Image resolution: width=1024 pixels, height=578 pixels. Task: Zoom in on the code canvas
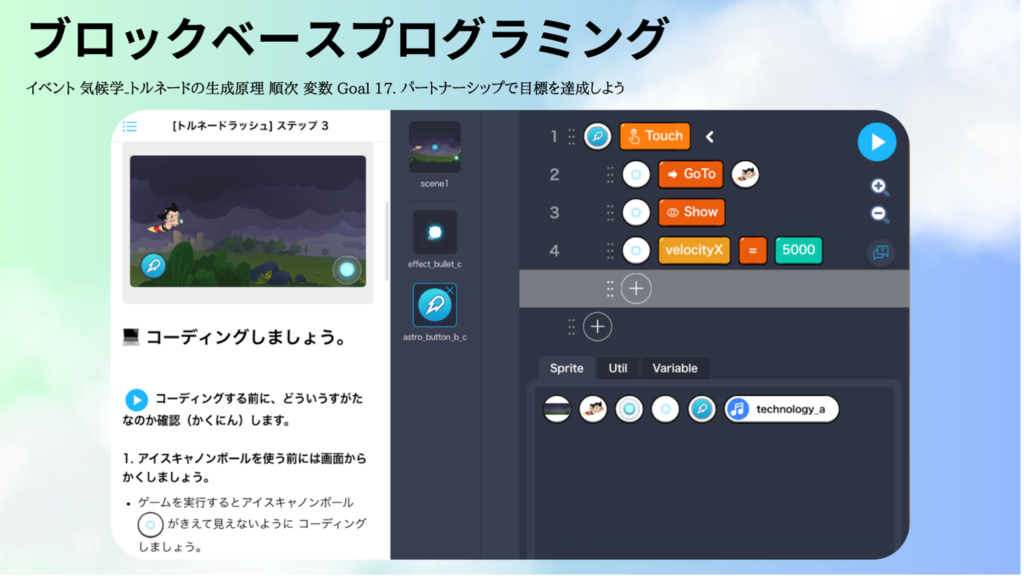tap(878, 187)
